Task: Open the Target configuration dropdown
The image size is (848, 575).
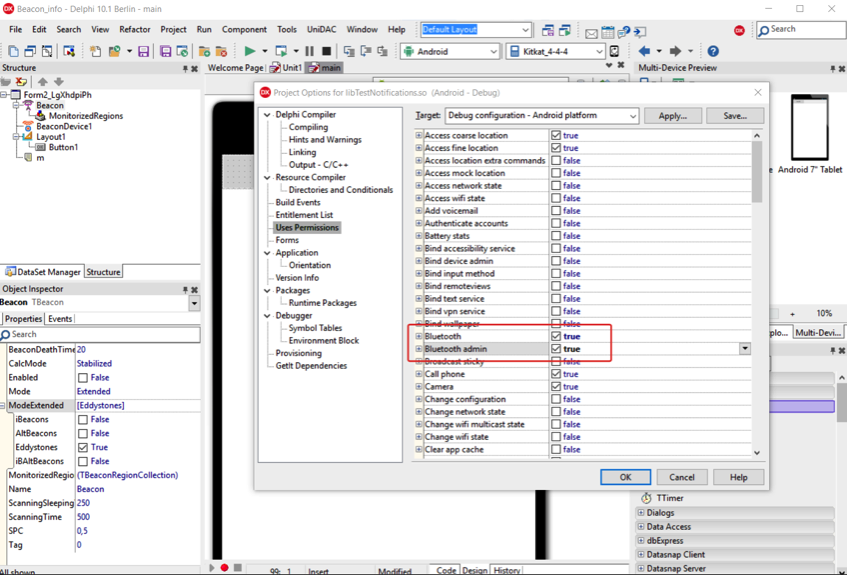Action: (x=632, y=116)
